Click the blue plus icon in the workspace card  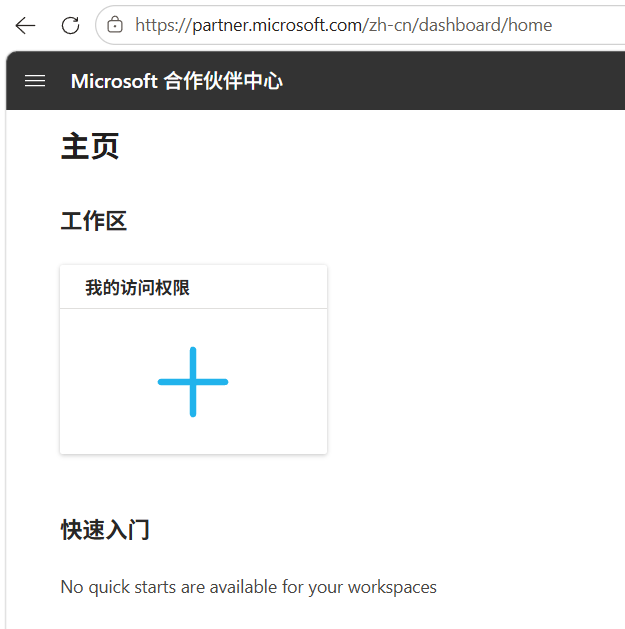click(x=193, y=382)
